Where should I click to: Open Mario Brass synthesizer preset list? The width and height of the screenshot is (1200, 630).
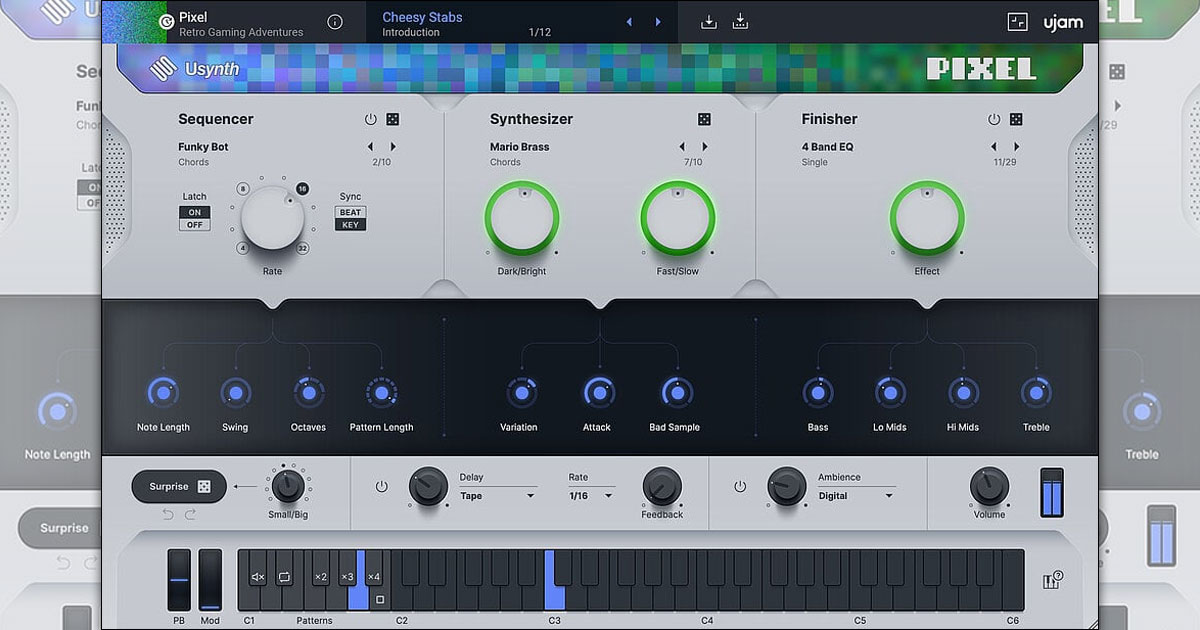pos(519,147)
